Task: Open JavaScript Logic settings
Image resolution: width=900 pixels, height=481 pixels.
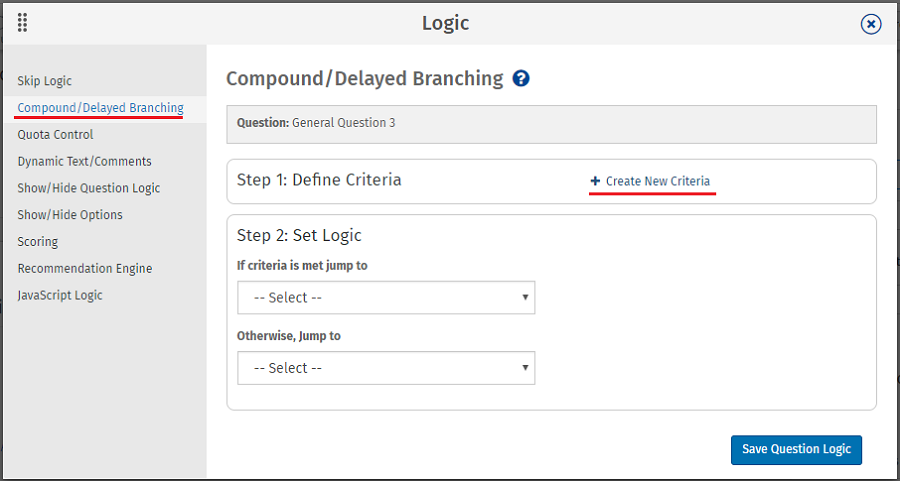Action: (x=60, y=295)
